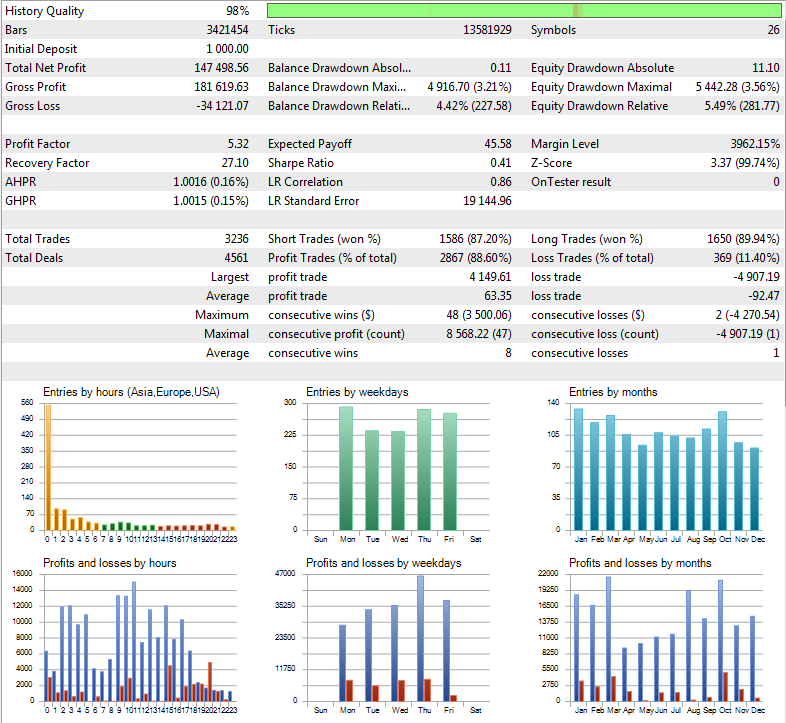The width and height of the screenshot is (786, 723).
Task: Select the Profits and losses by hours title
Action: point(110,563)
